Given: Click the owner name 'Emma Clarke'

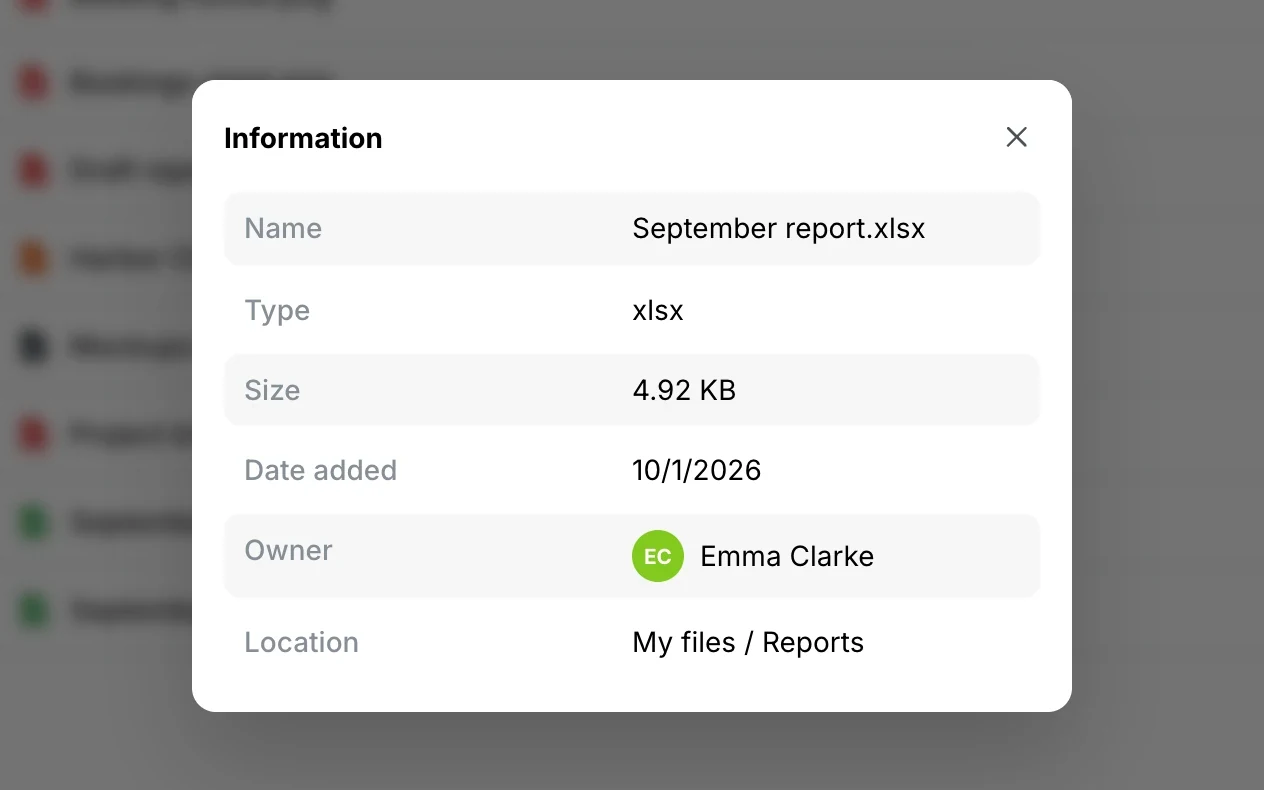Looking at the screenshot, I should pyautogui.click(x=787, y=556).
